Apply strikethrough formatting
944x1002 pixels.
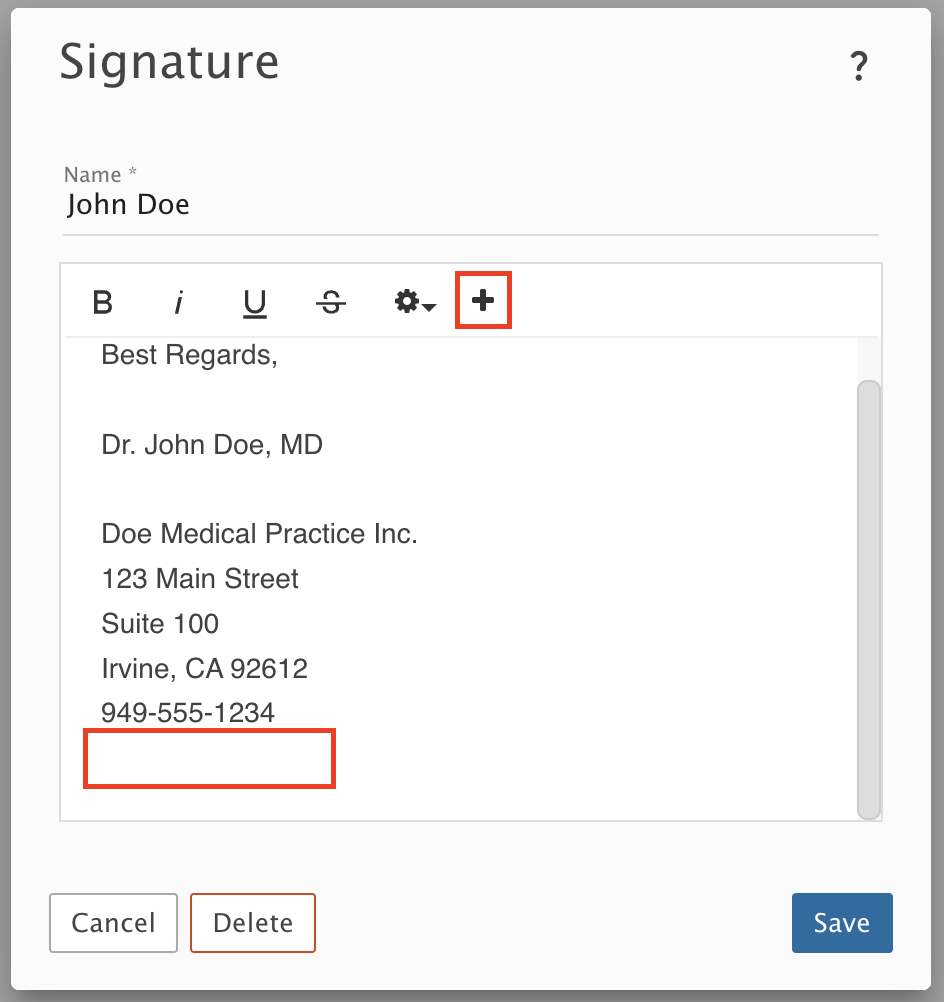click(330, 302)
